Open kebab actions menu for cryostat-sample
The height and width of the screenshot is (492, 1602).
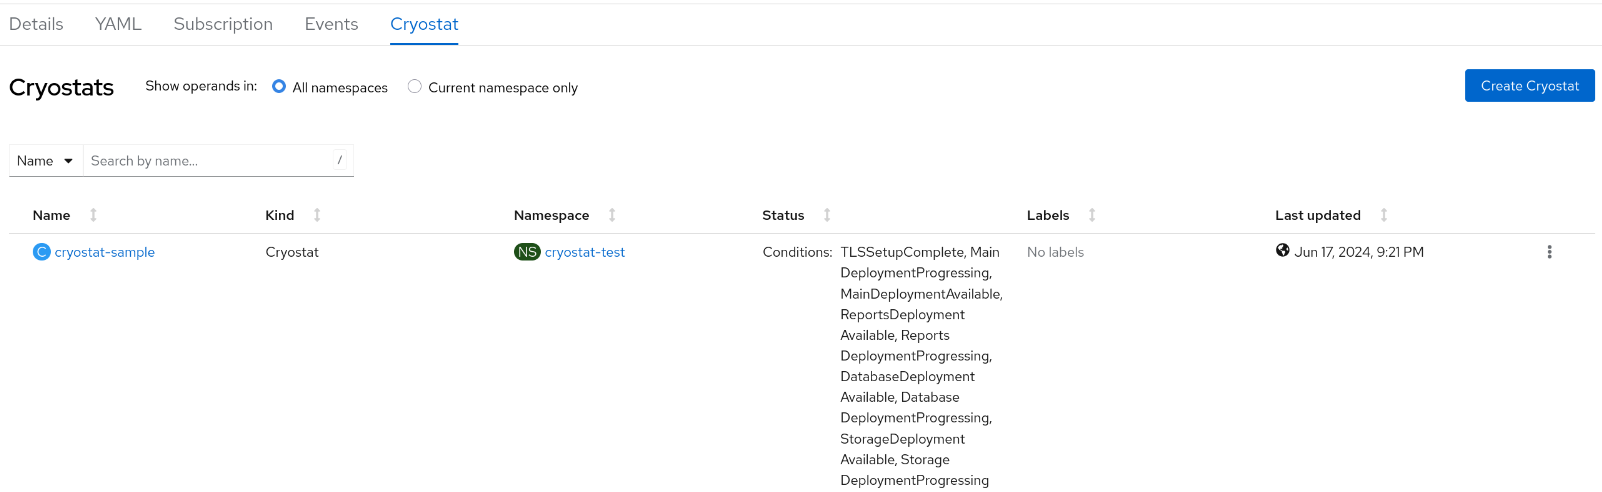click(1549, 252)
